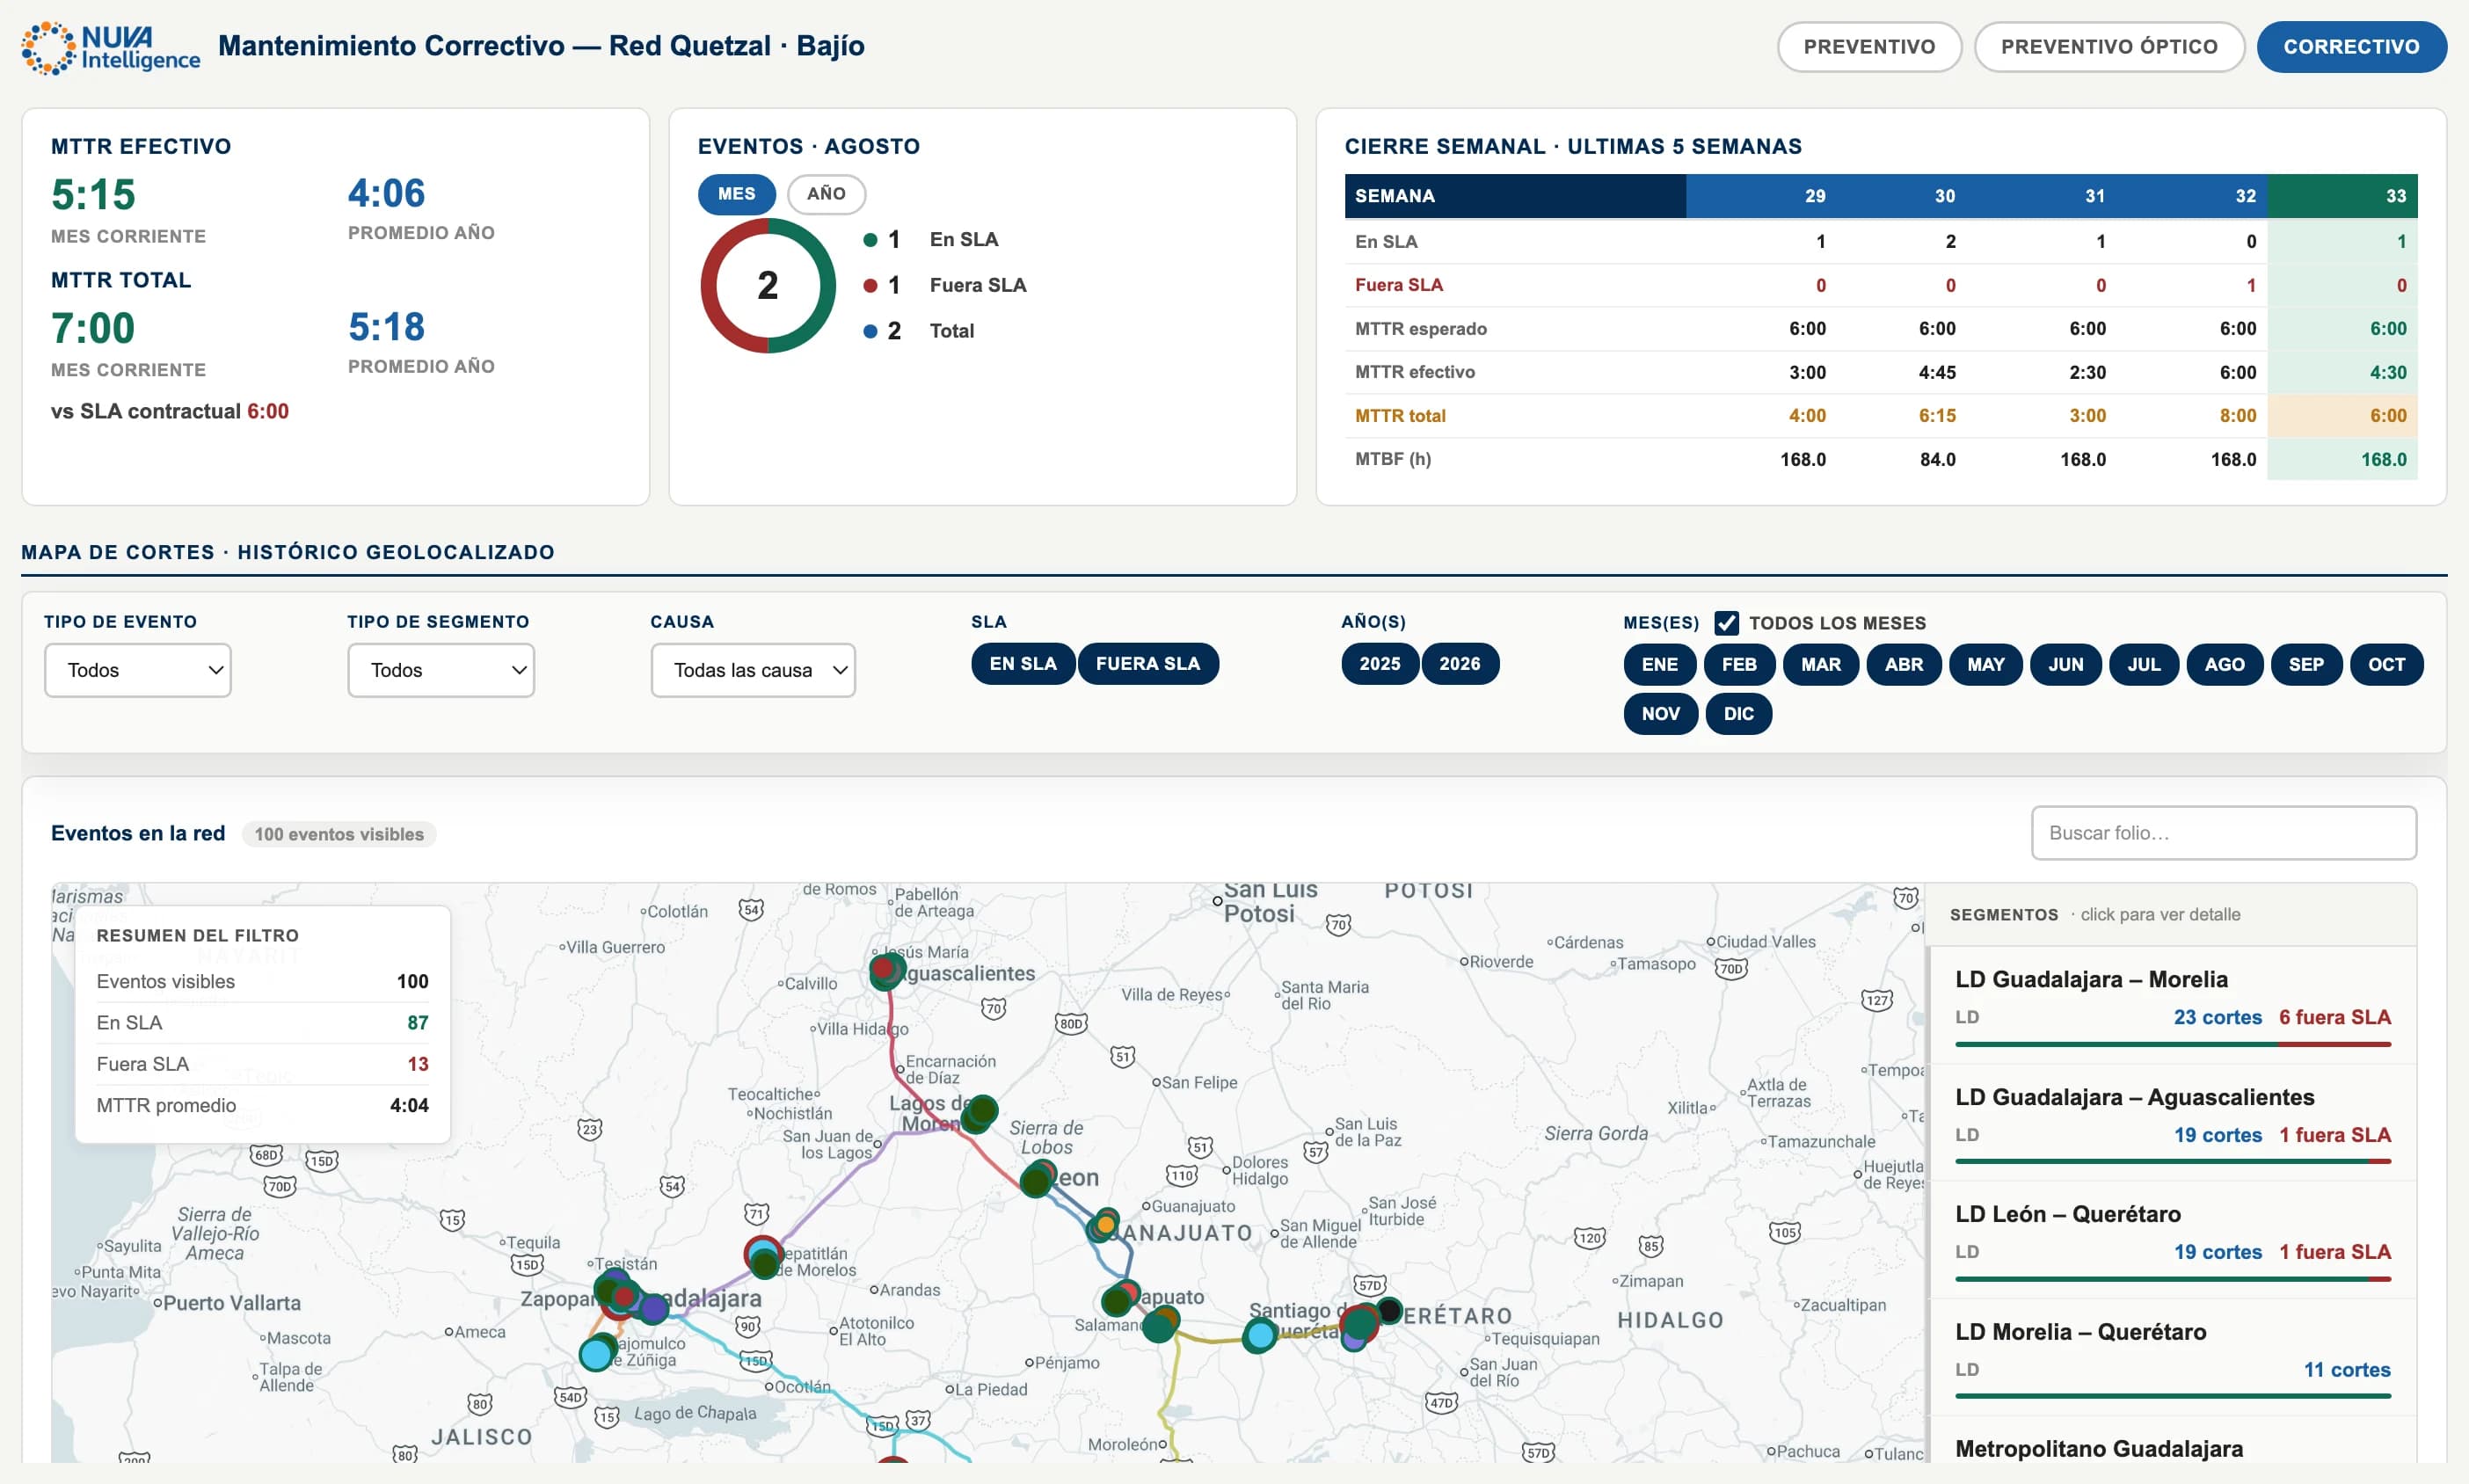The width and height of the screenshot is (2469, 1484).
Task: Toggle the DIC month chip
Action: click(1738, 714)
